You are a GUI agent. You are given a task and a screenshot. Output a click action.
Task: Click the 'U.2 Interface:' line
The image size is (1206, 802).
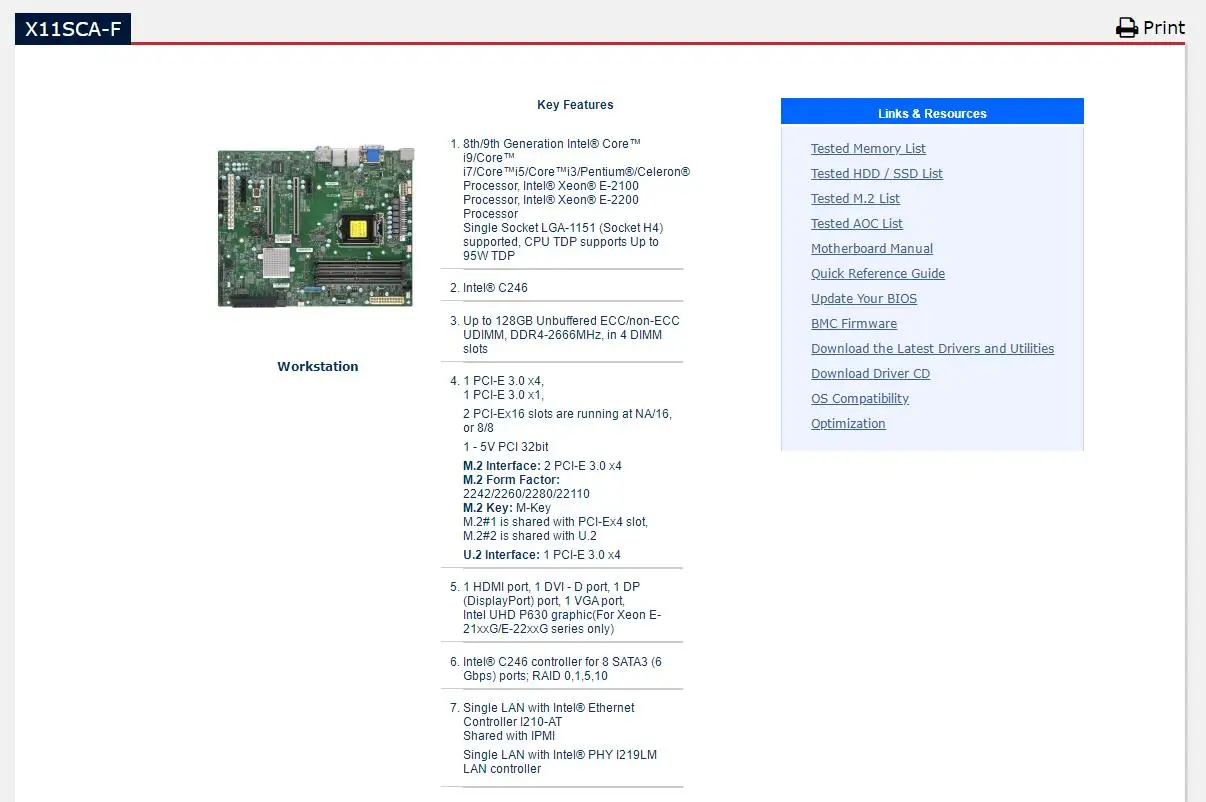[x=542, y=555]
